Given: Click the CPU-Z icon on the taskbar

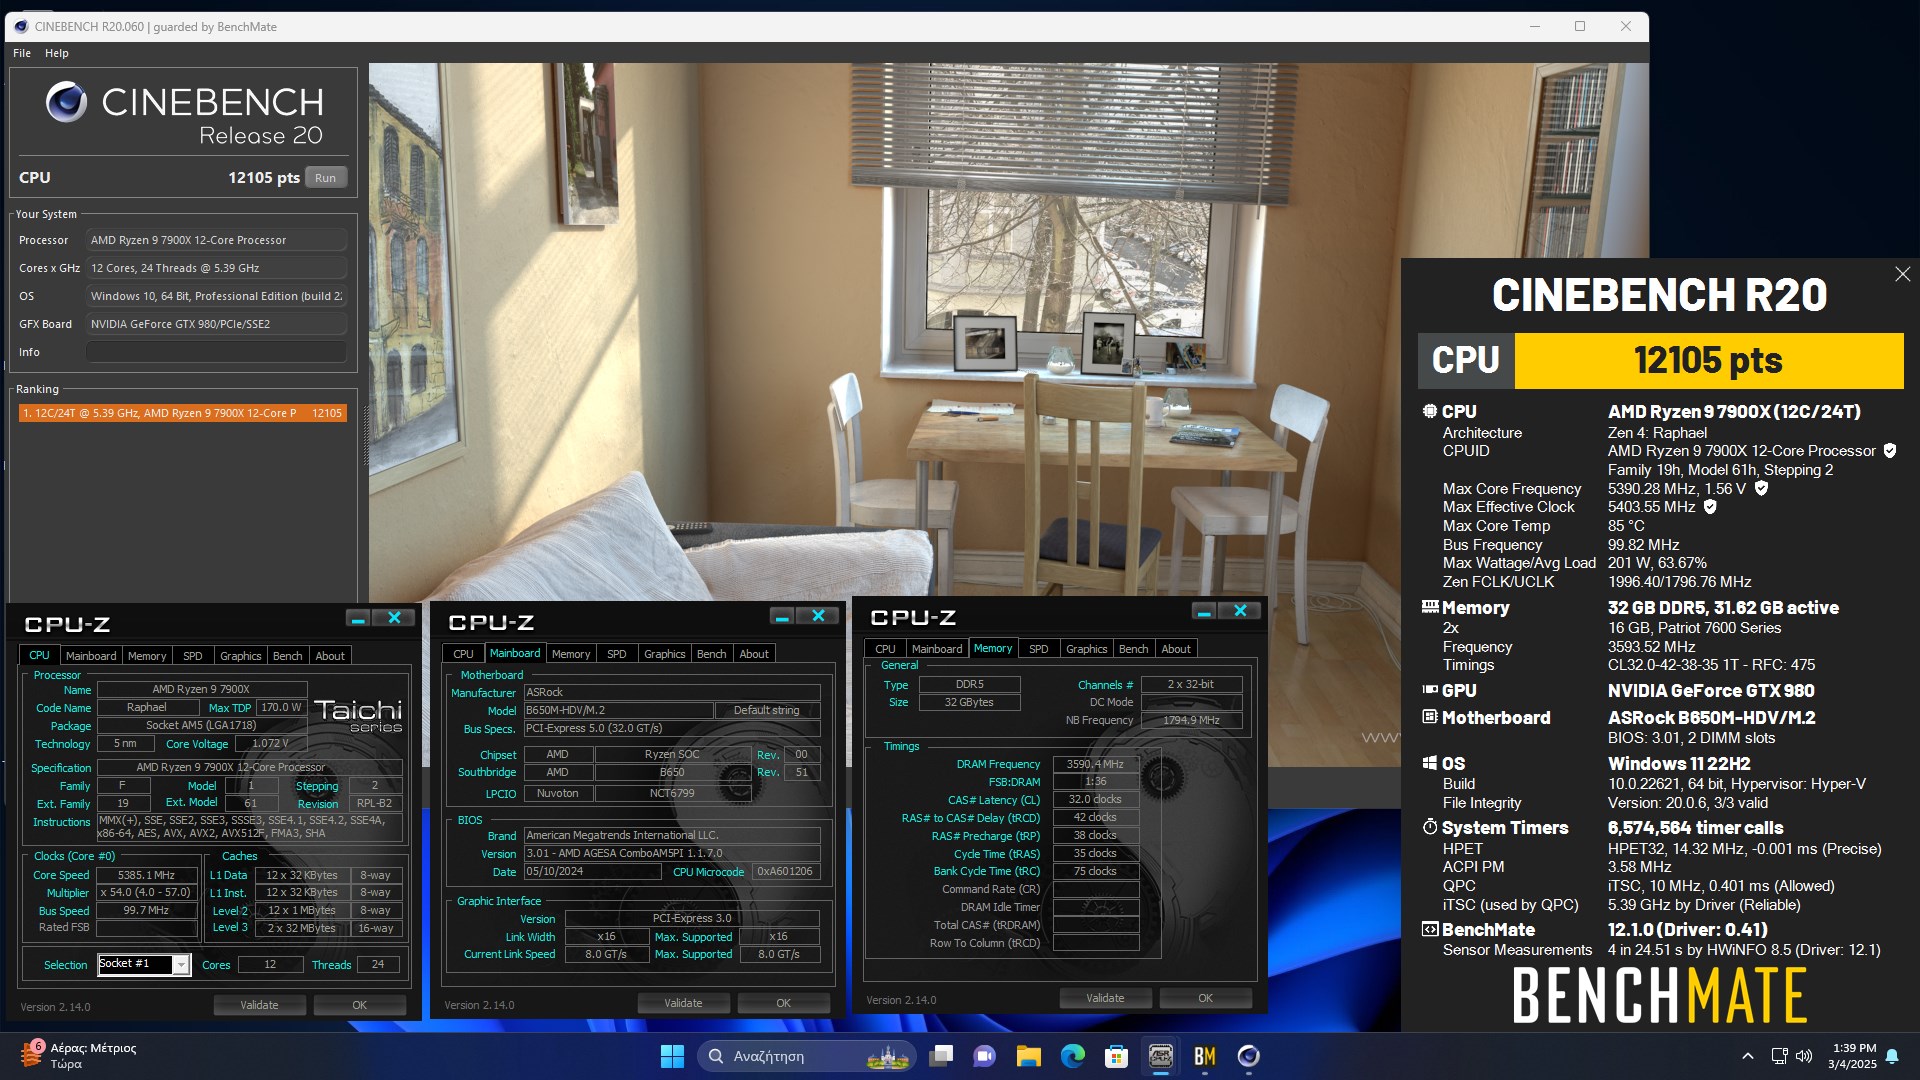Looking at the screenshot, I should [x=1161, y=1056].
